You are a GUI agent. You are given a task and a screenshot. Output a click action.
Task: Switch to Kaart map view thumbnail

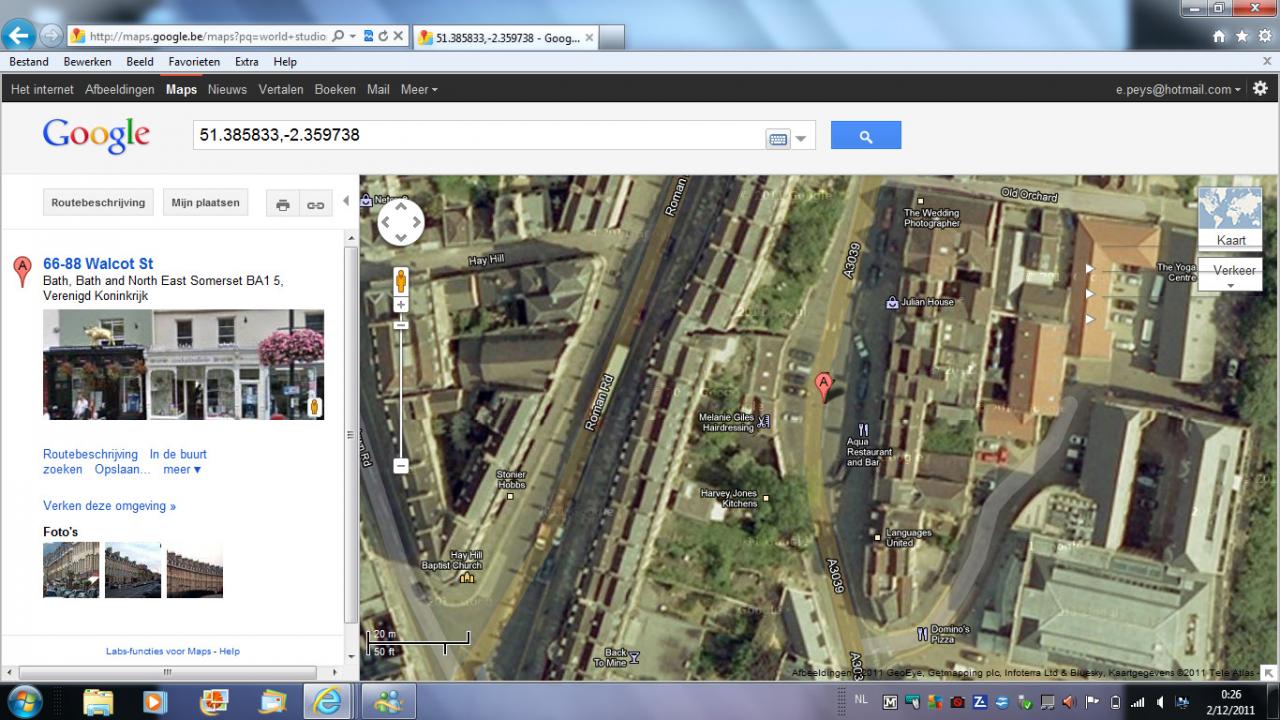point(1230,217)
